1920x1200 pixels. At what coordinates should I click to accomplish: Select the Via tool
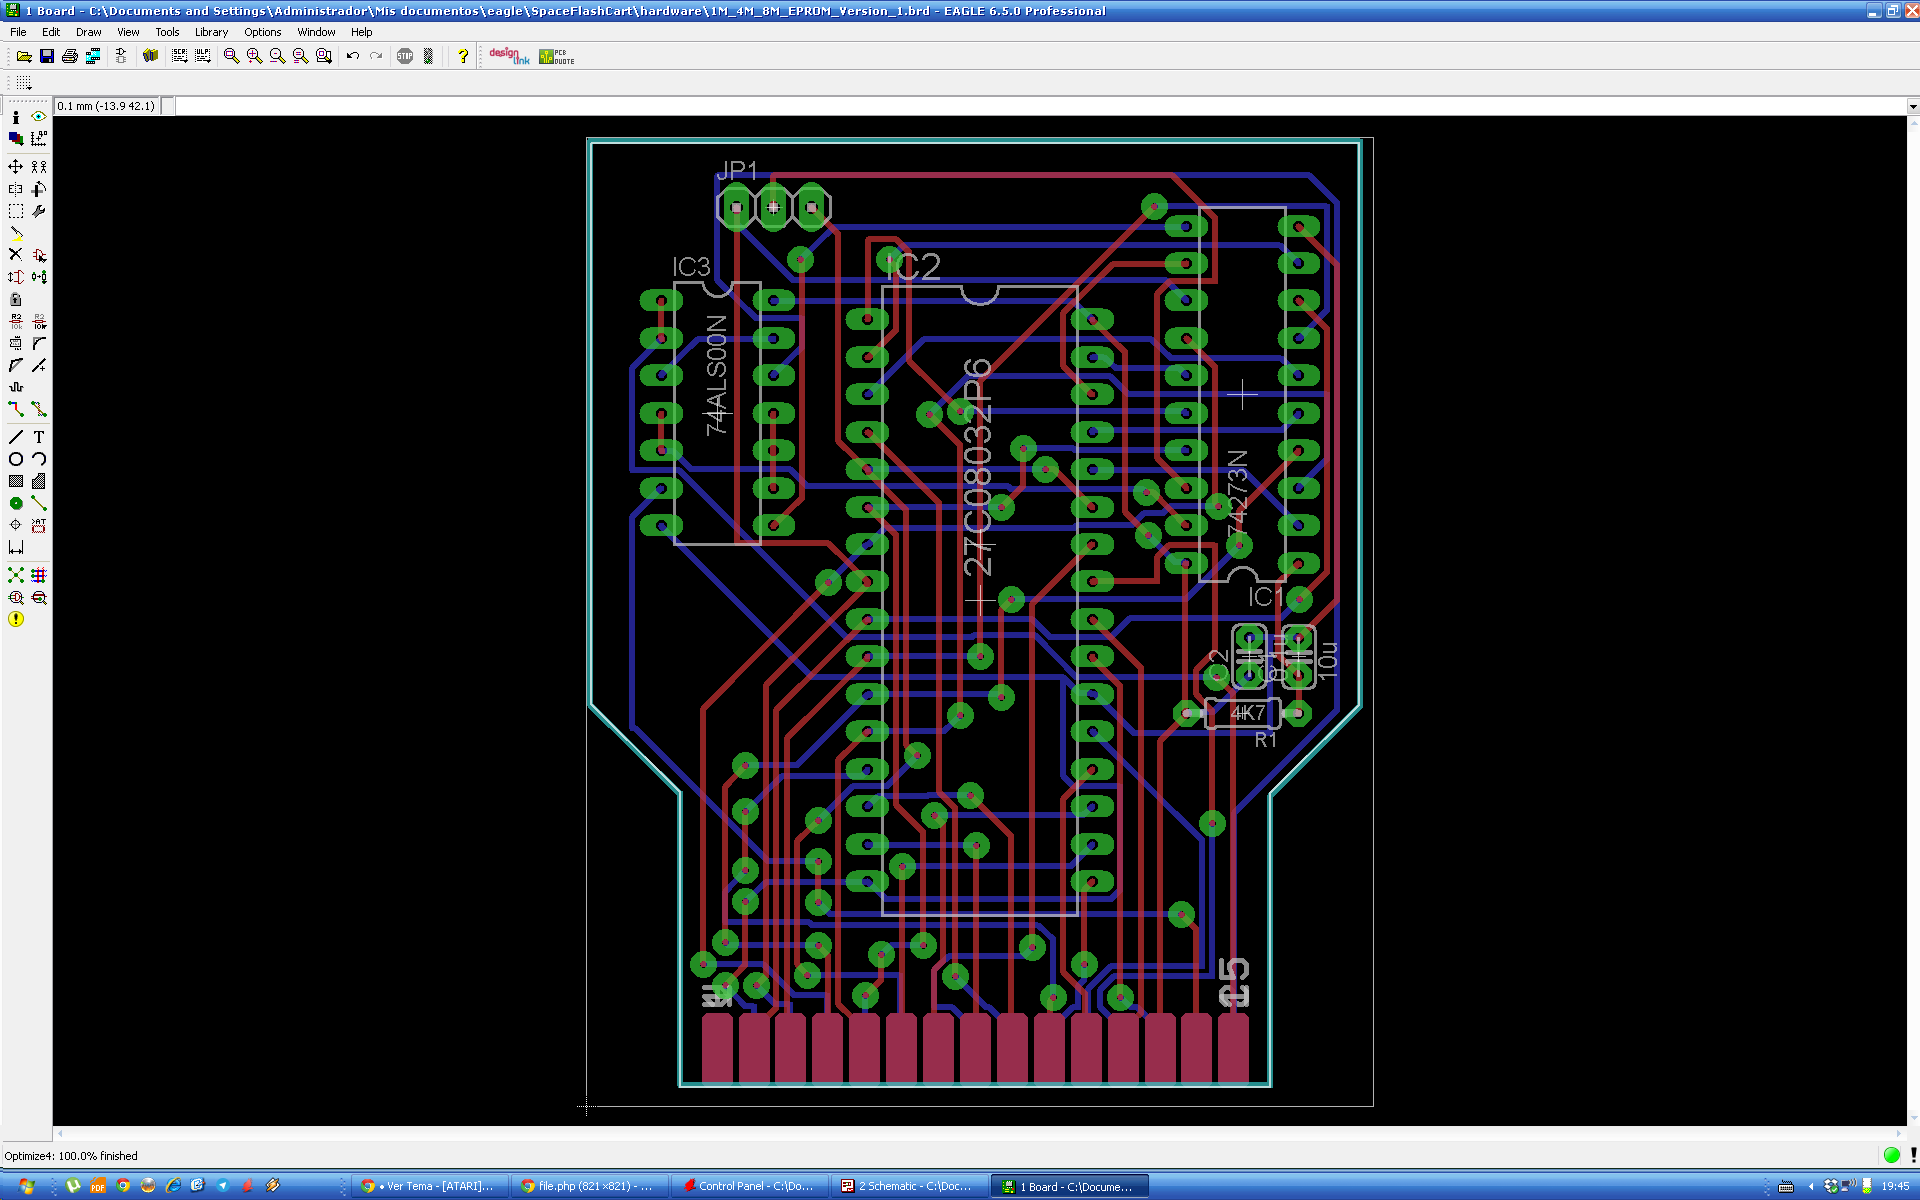(x=16, y=503)
